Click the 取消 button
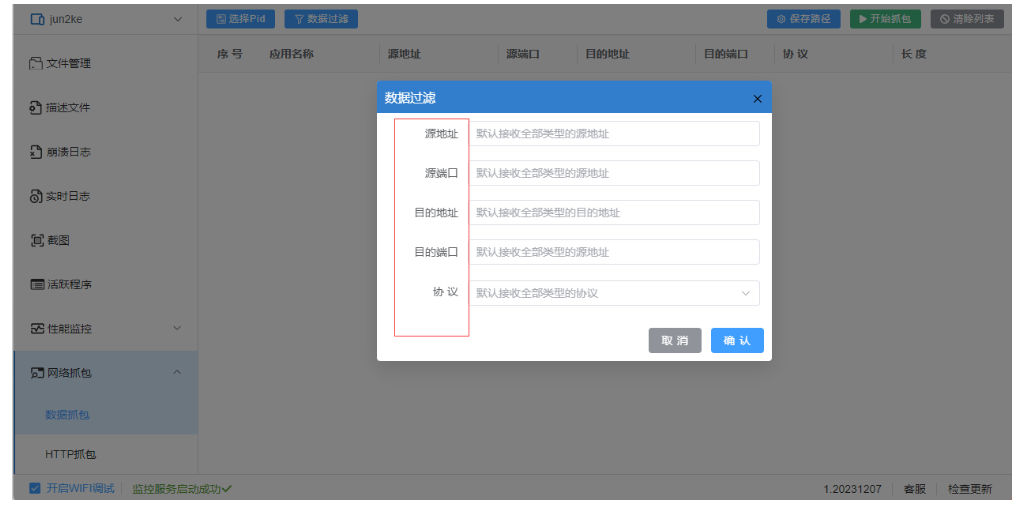This screenshot has height=506, width=1020. [x=675, y=340]
